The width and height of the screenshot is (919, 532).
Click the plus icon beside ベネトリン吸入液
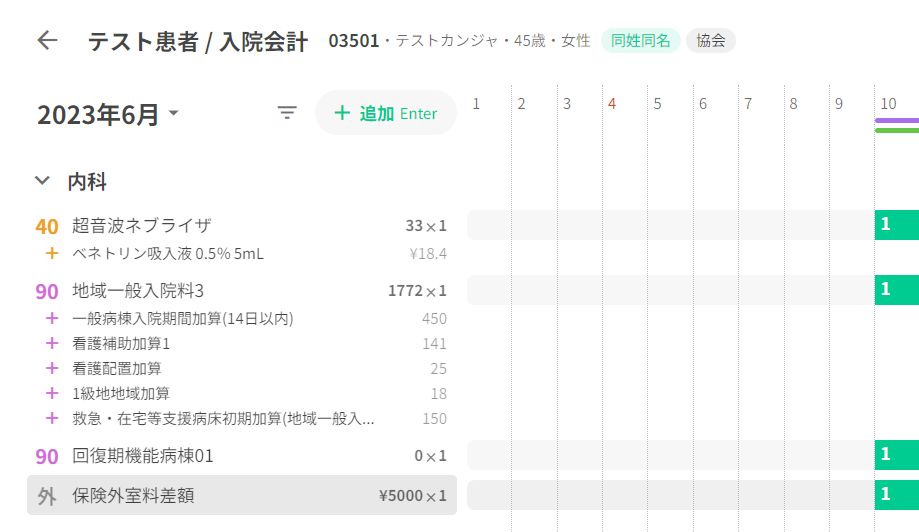(52, 254)
